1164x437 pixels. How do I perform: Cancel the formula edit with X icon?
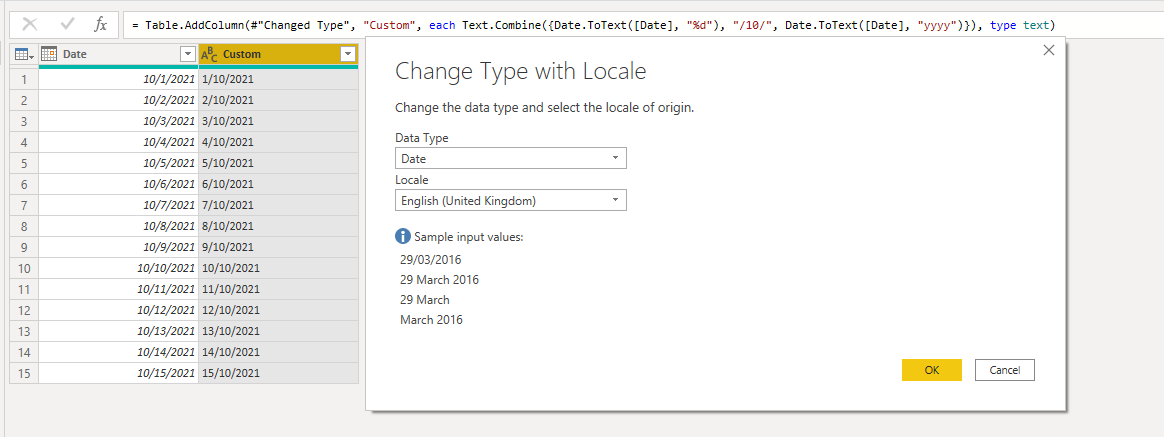click(x=30, y=24)
